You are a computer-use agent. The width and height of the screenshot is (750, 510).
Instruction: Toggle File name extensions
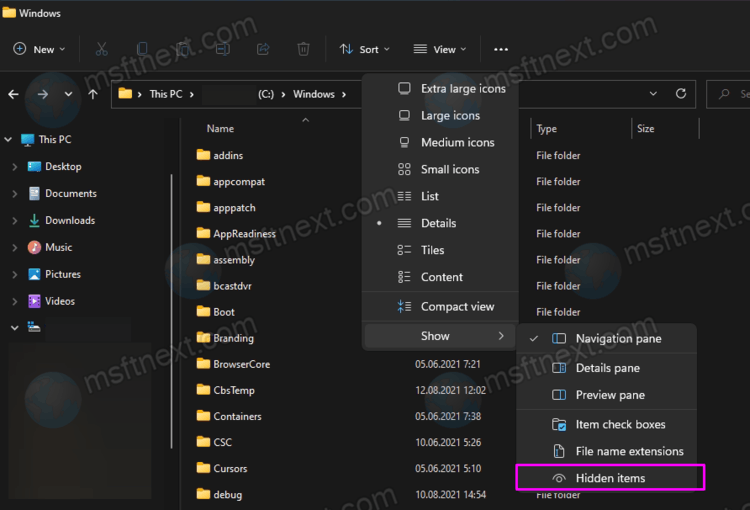[x=607, y=451]
